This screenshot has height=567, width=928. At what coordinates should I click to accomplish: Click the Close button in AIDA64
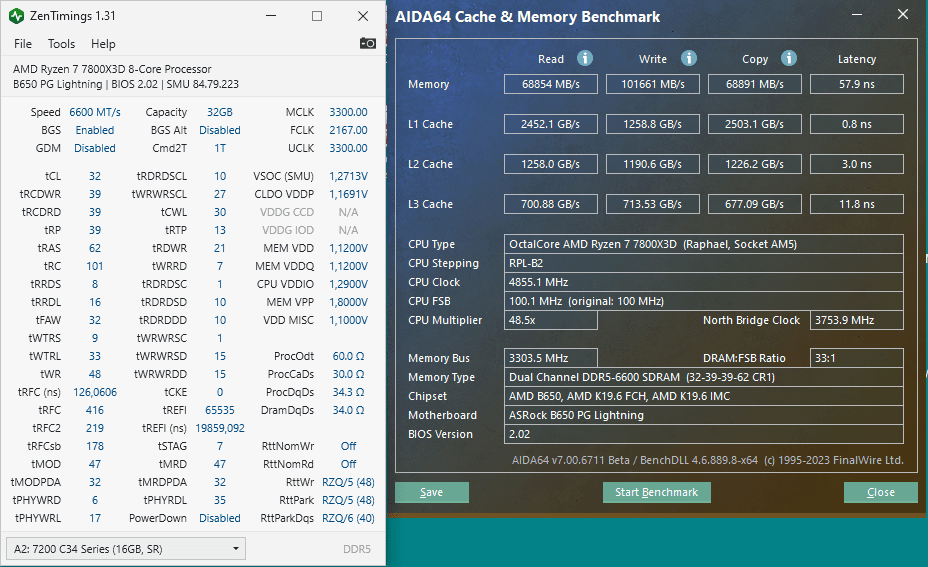click(881, 492)
